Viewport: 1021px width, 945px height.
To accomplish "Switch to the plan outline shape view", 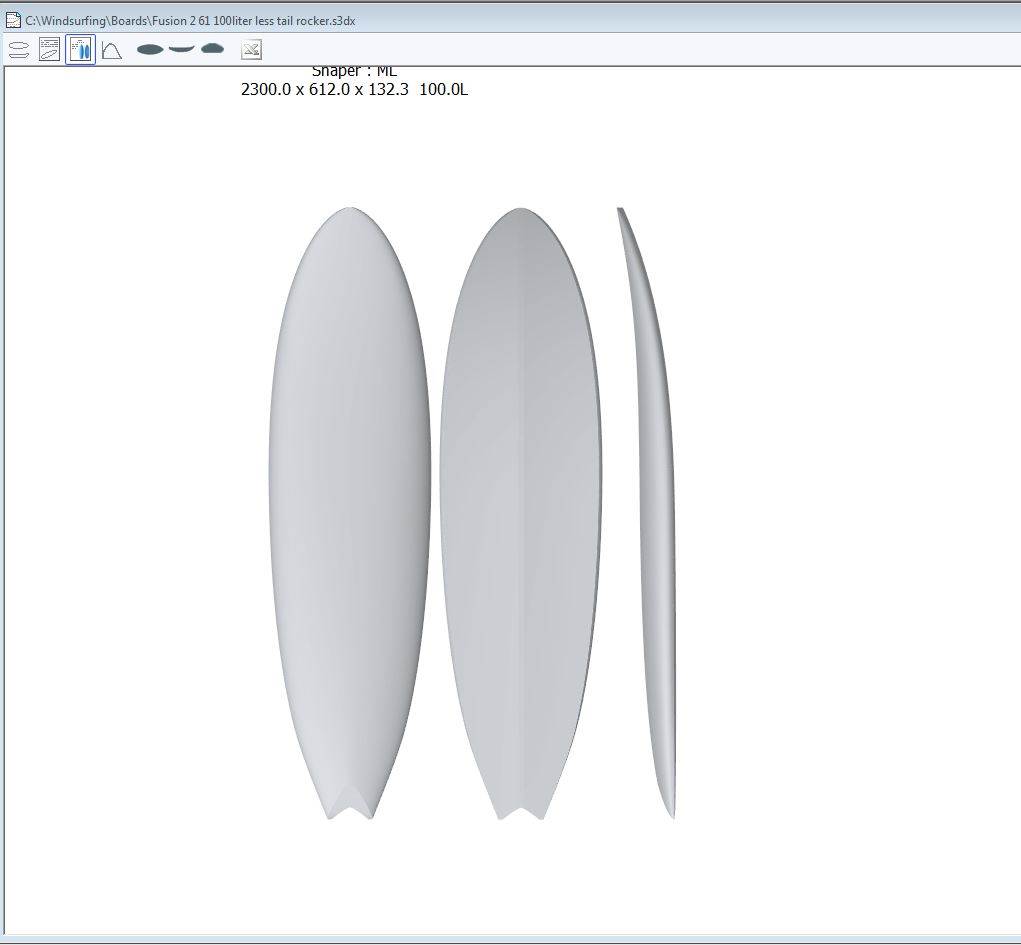I will [150, 49].
